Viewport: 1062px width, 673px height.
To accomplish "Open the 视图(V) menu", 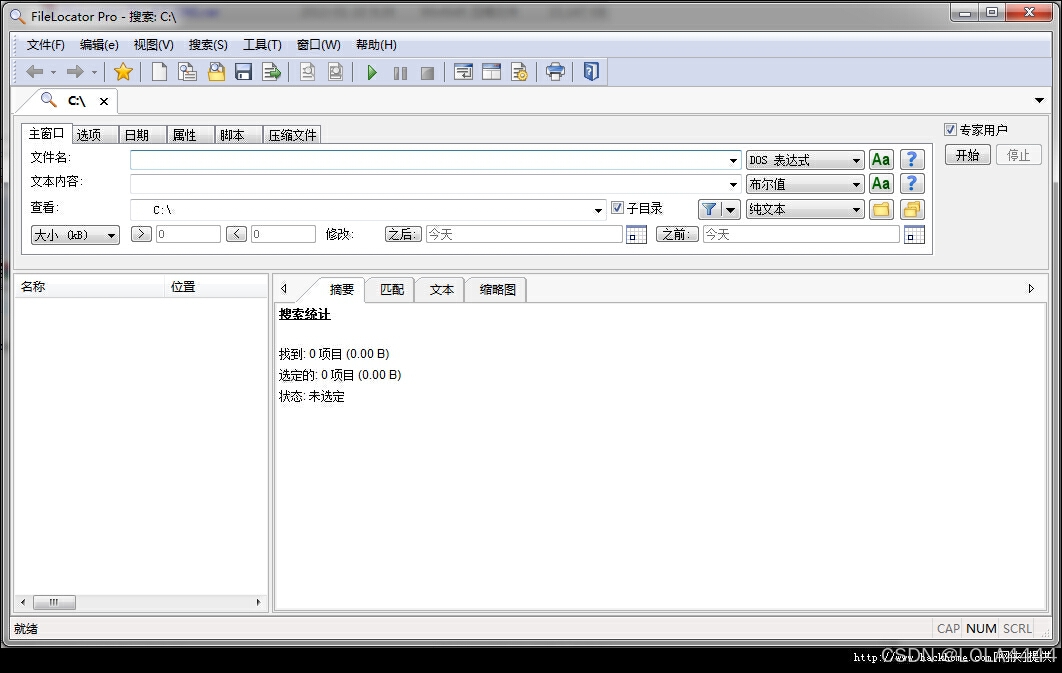I will 153,45.
